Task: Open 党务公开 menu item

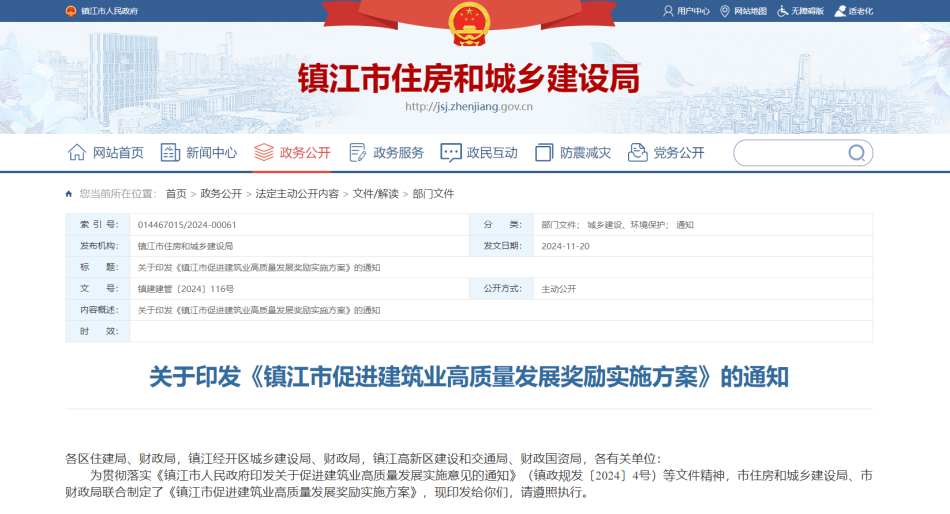Action: (x=679, y=153)
